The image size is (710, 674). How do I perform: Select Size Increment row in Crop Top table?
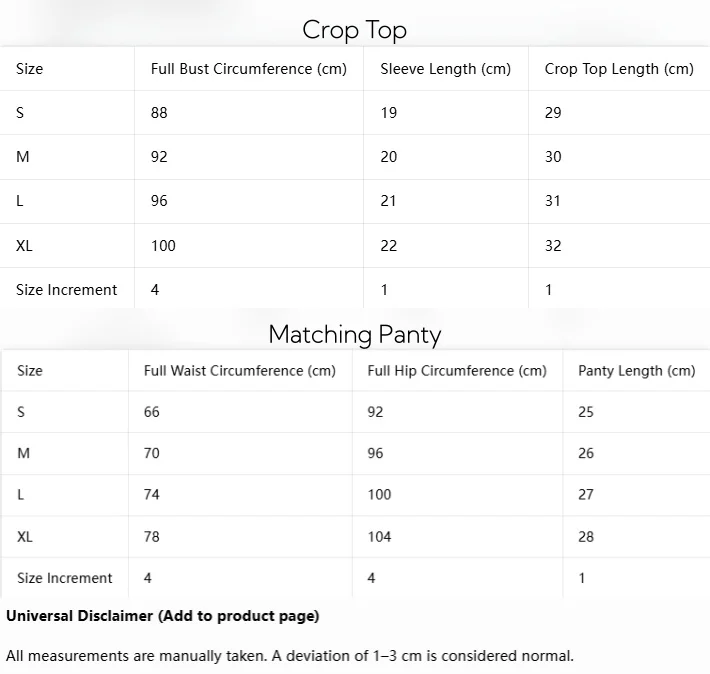tap(355, 289)
